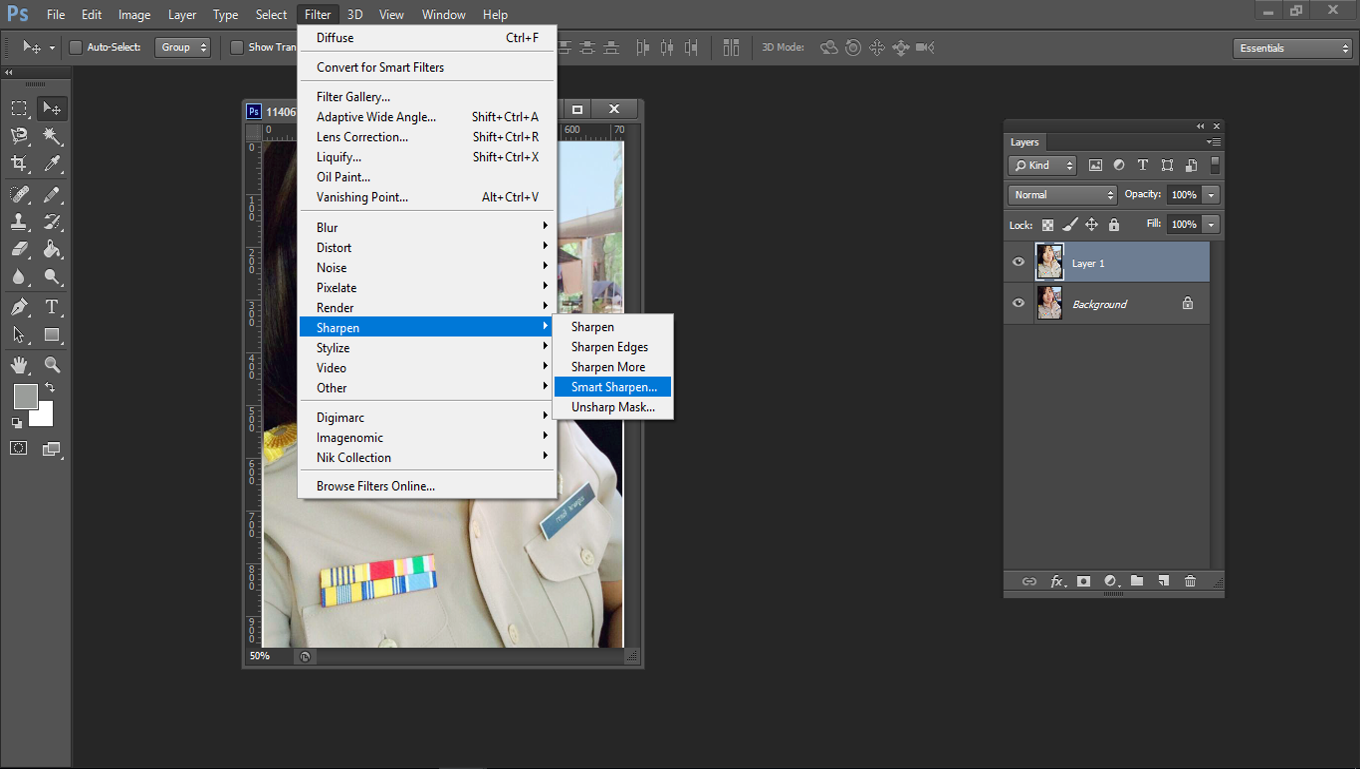Select the Paint Bucket tool
Screen dimensions: 1360x769
(x=52, y=250)
